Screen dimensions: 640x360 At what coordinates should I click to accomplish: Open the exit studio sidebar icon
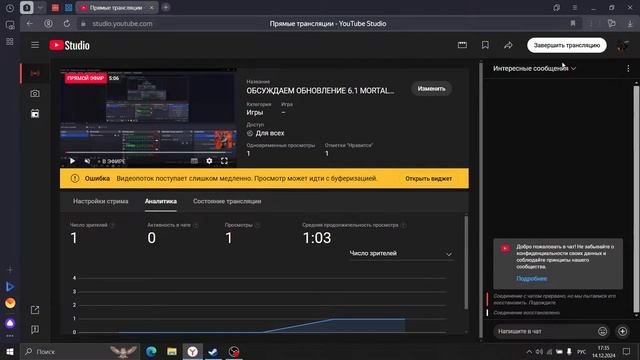(x=35, y=310)
